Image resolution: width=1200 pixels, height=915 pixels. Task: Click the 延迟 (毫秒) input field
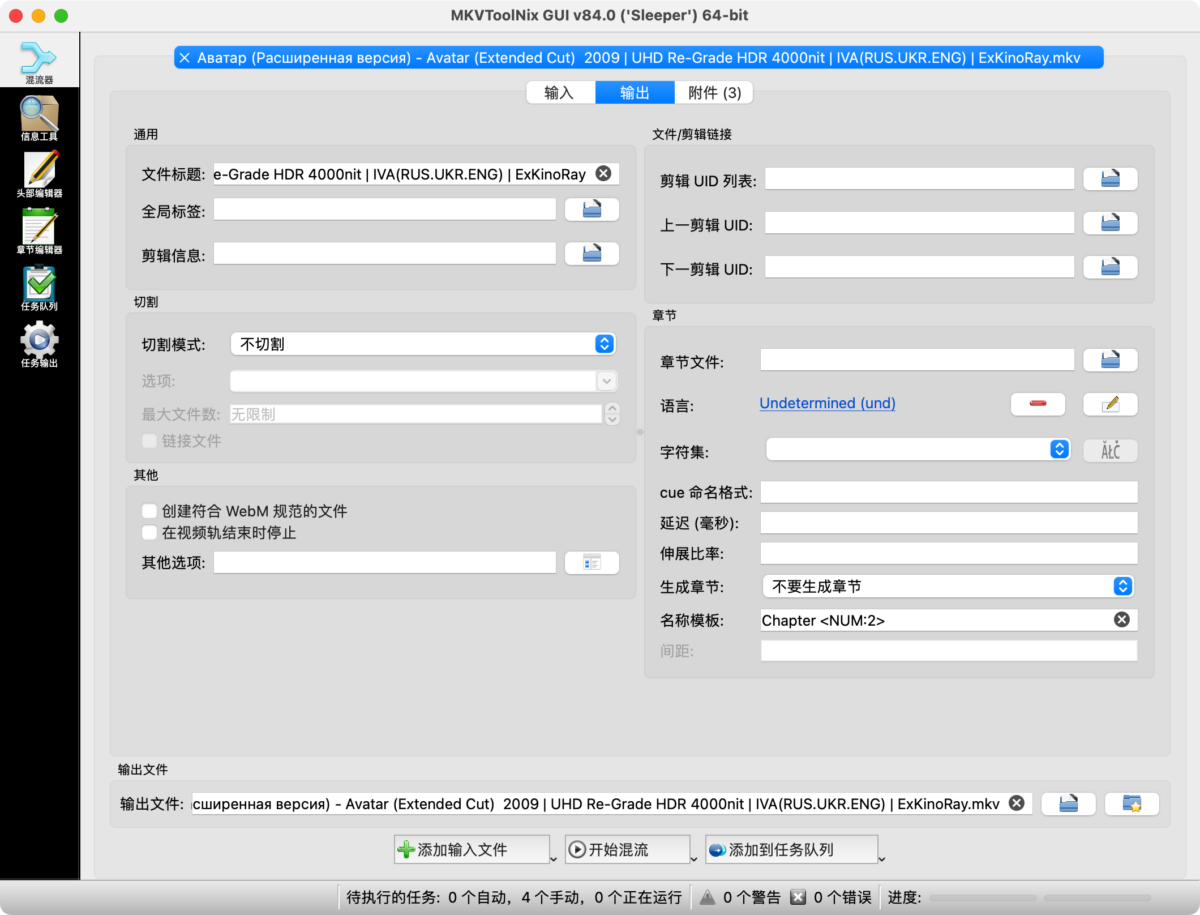[949, 523]
